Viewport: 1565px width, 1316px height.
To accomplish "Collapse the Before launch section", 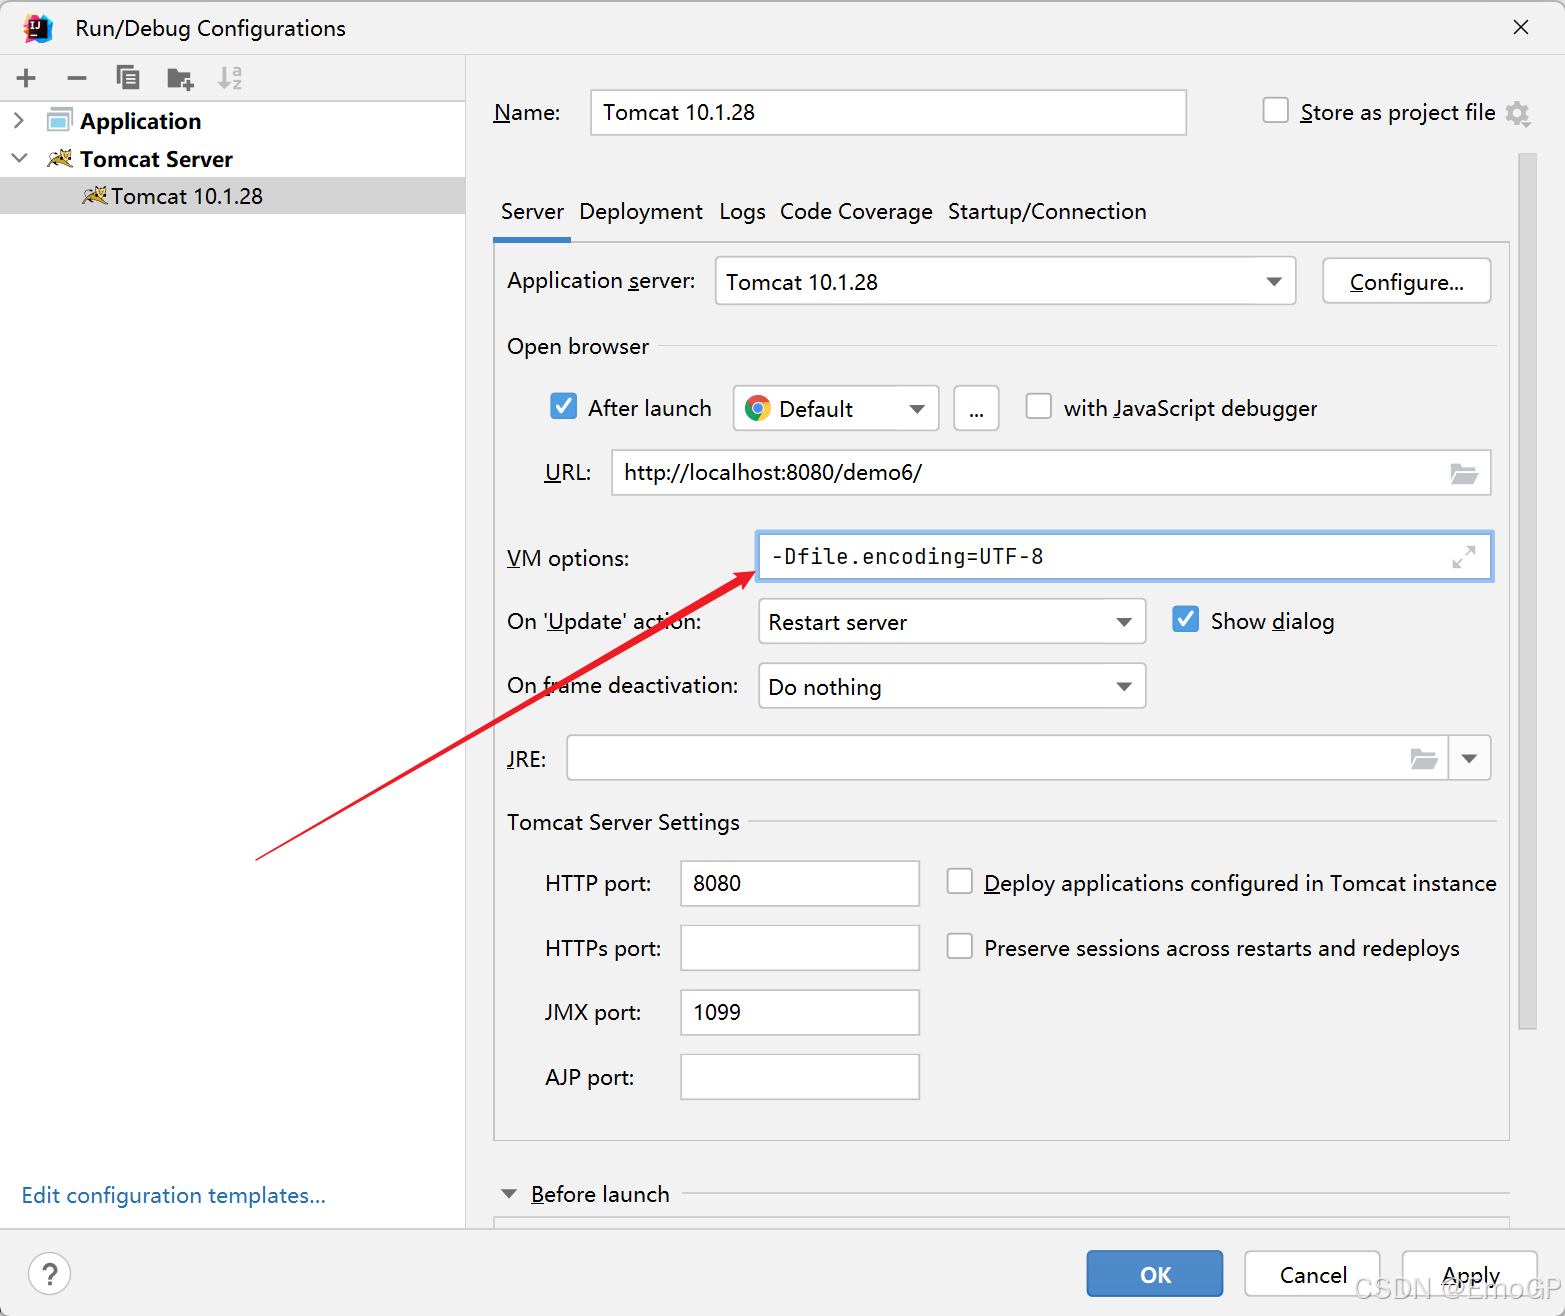I will click(509, 1194).
